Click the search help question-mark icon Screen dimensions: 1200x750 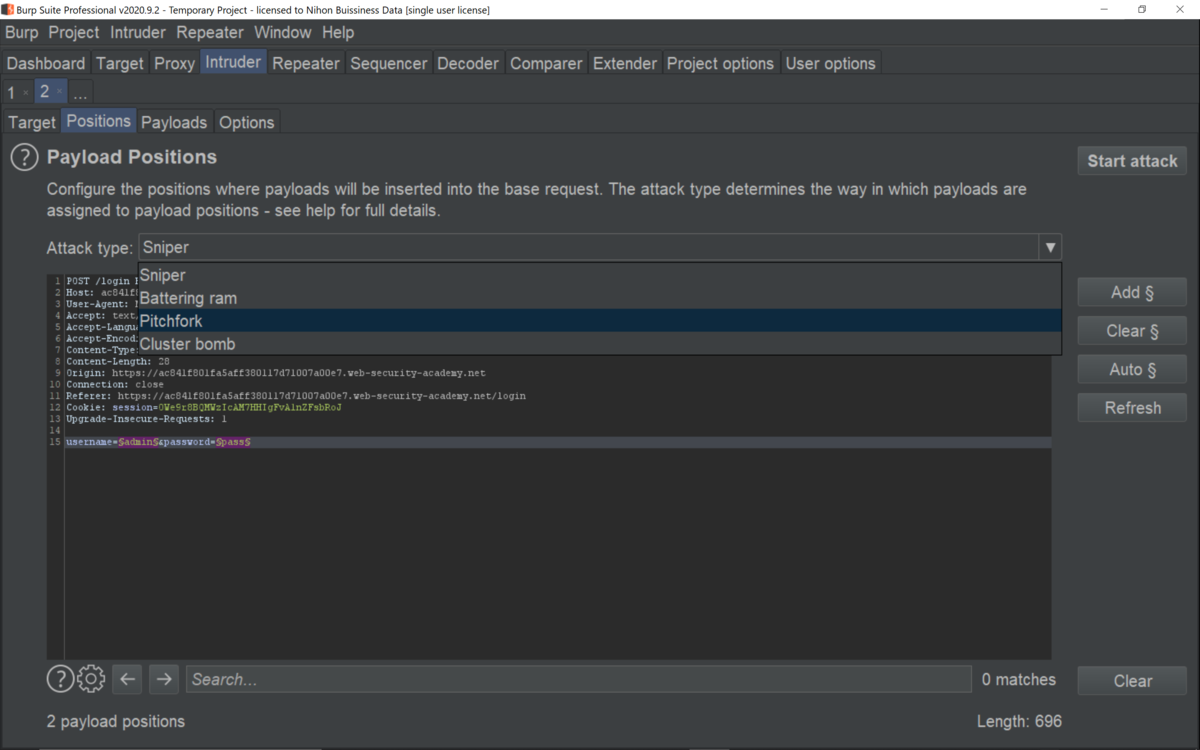[60, 679]
